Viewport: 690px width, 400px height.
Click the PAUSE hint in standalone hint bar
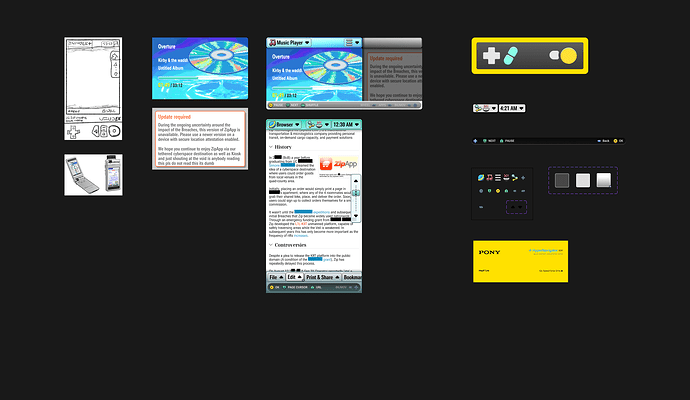point(506,141)
